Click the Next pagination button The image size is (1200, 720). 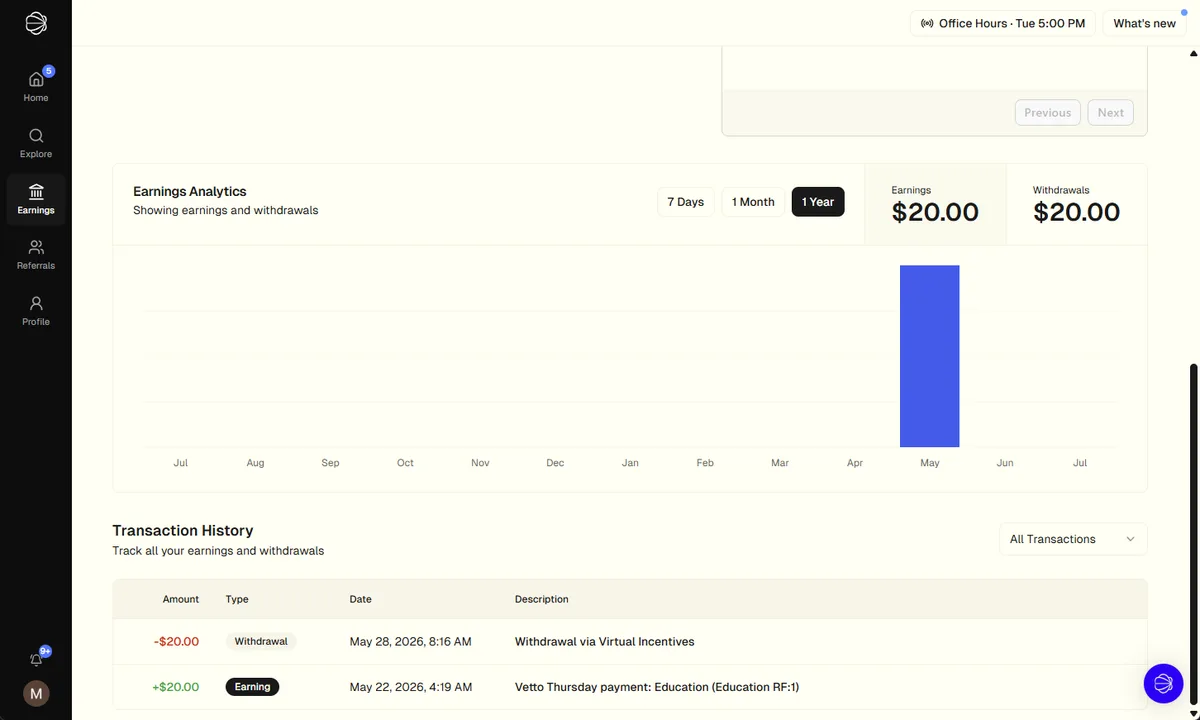tap(1110, 113)
